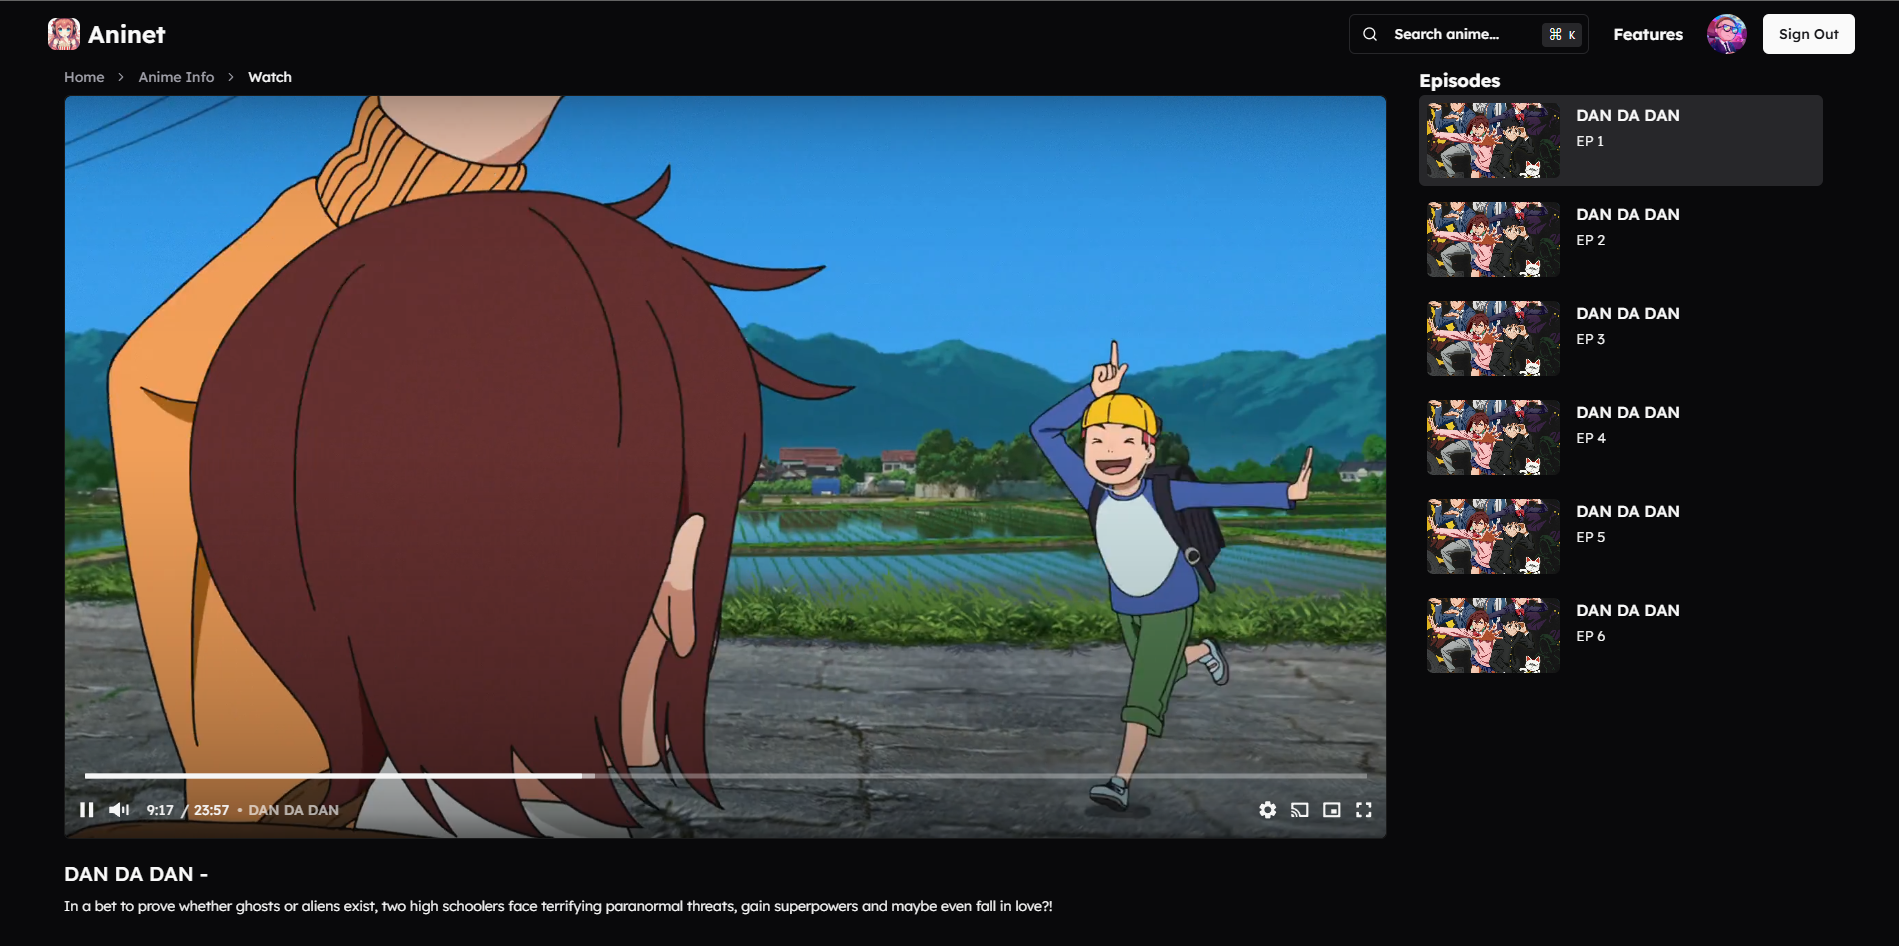This screenshot has width=1899, height=946.
Task: Open the EP 6 thumbnail
Action: click(1493, 635)
